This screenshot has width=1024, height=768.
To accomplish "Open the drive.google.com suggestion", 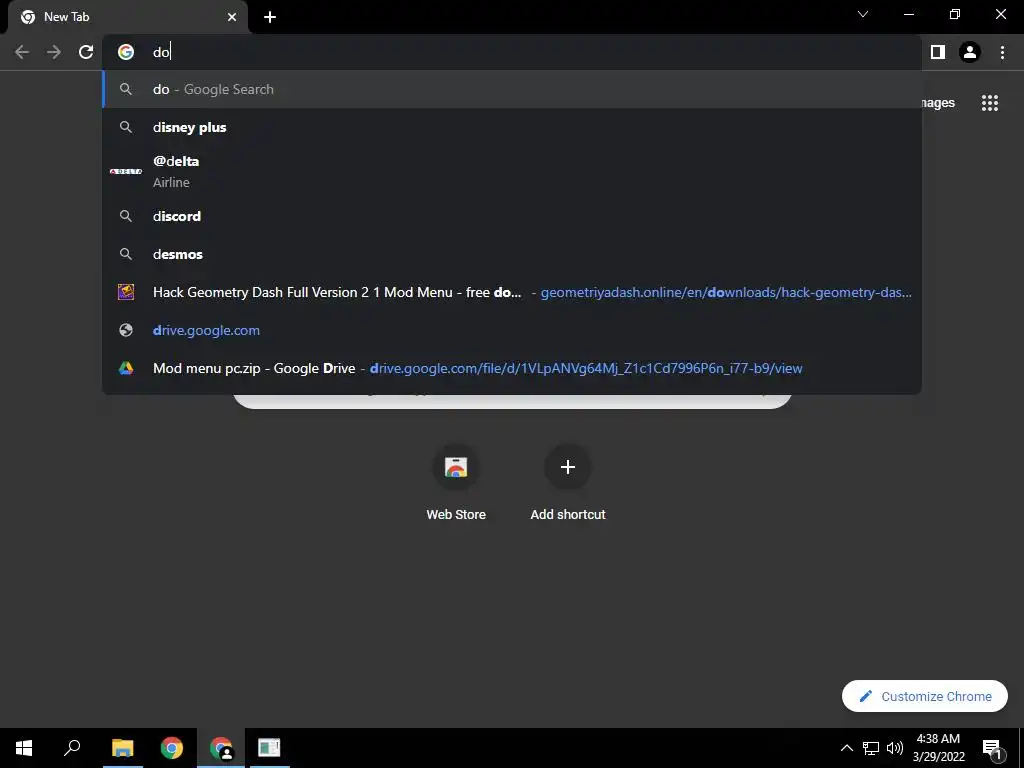I will click(x=512, y=330).
